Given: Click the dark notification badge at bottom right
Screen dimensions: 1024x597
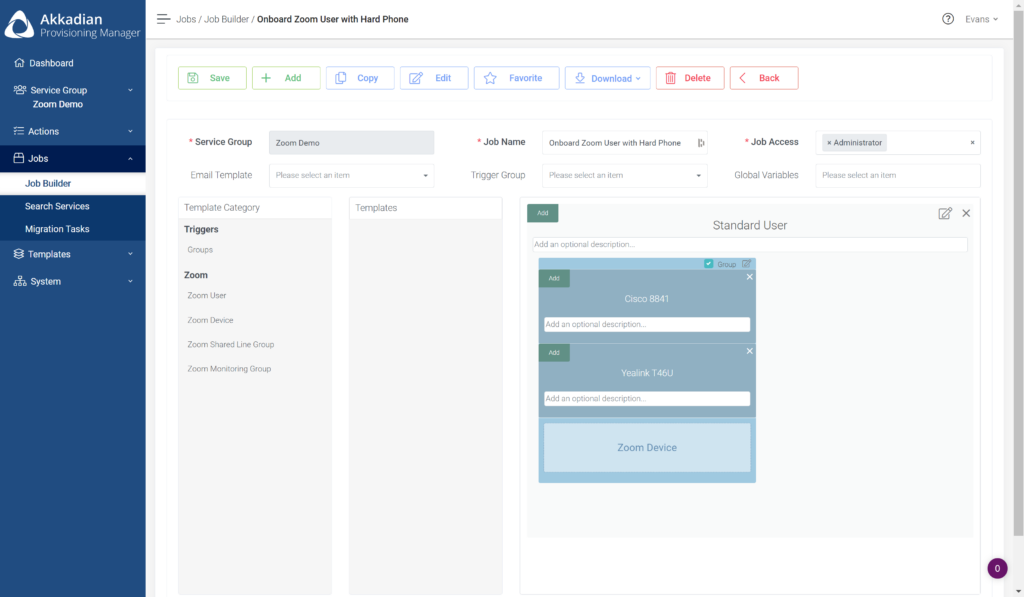Looking at the screenshot, I should coord(997,568).
